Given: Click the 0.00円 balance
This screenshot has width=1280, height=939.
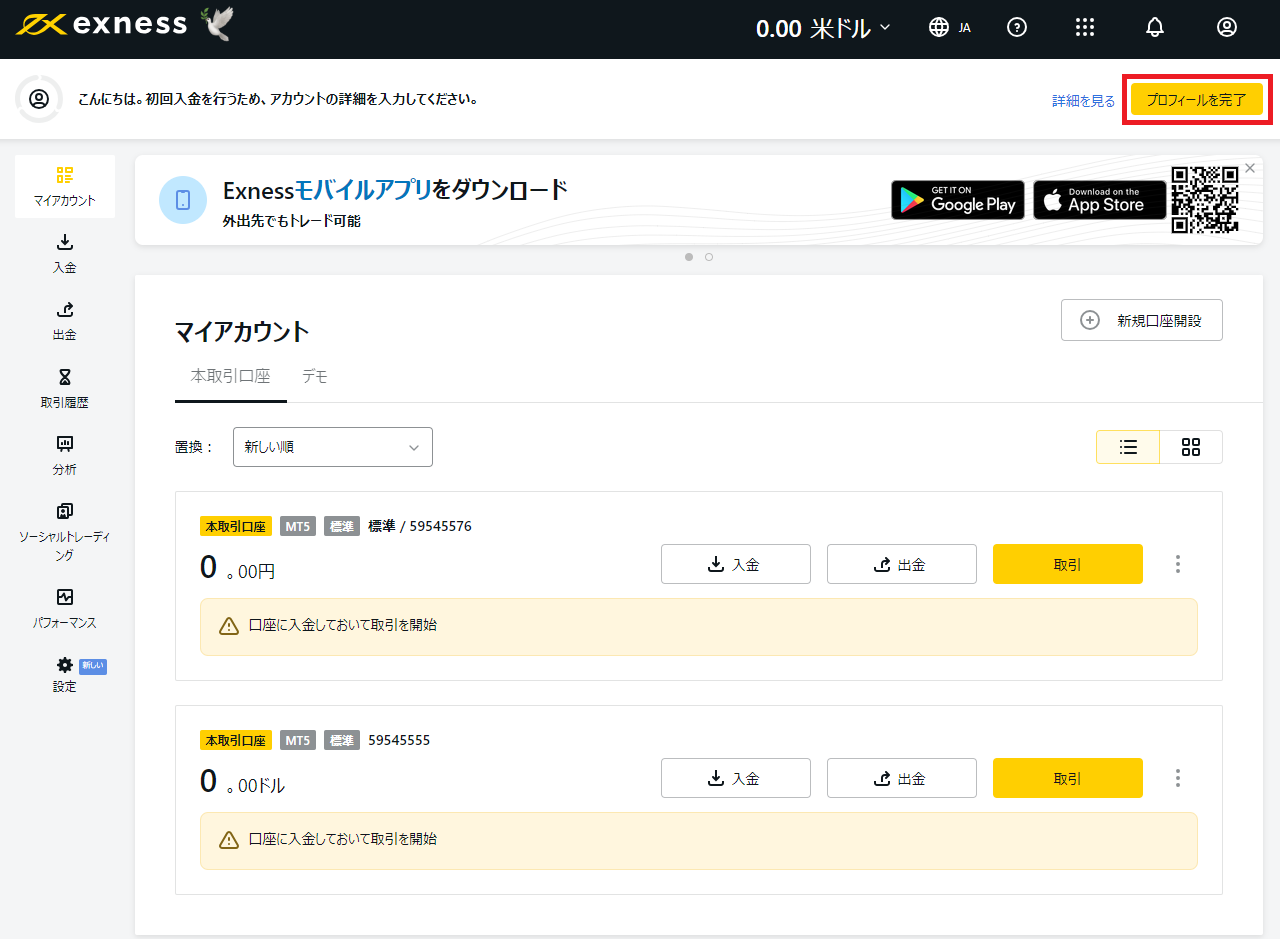Looking at the screenshot, I should [238, 568].
